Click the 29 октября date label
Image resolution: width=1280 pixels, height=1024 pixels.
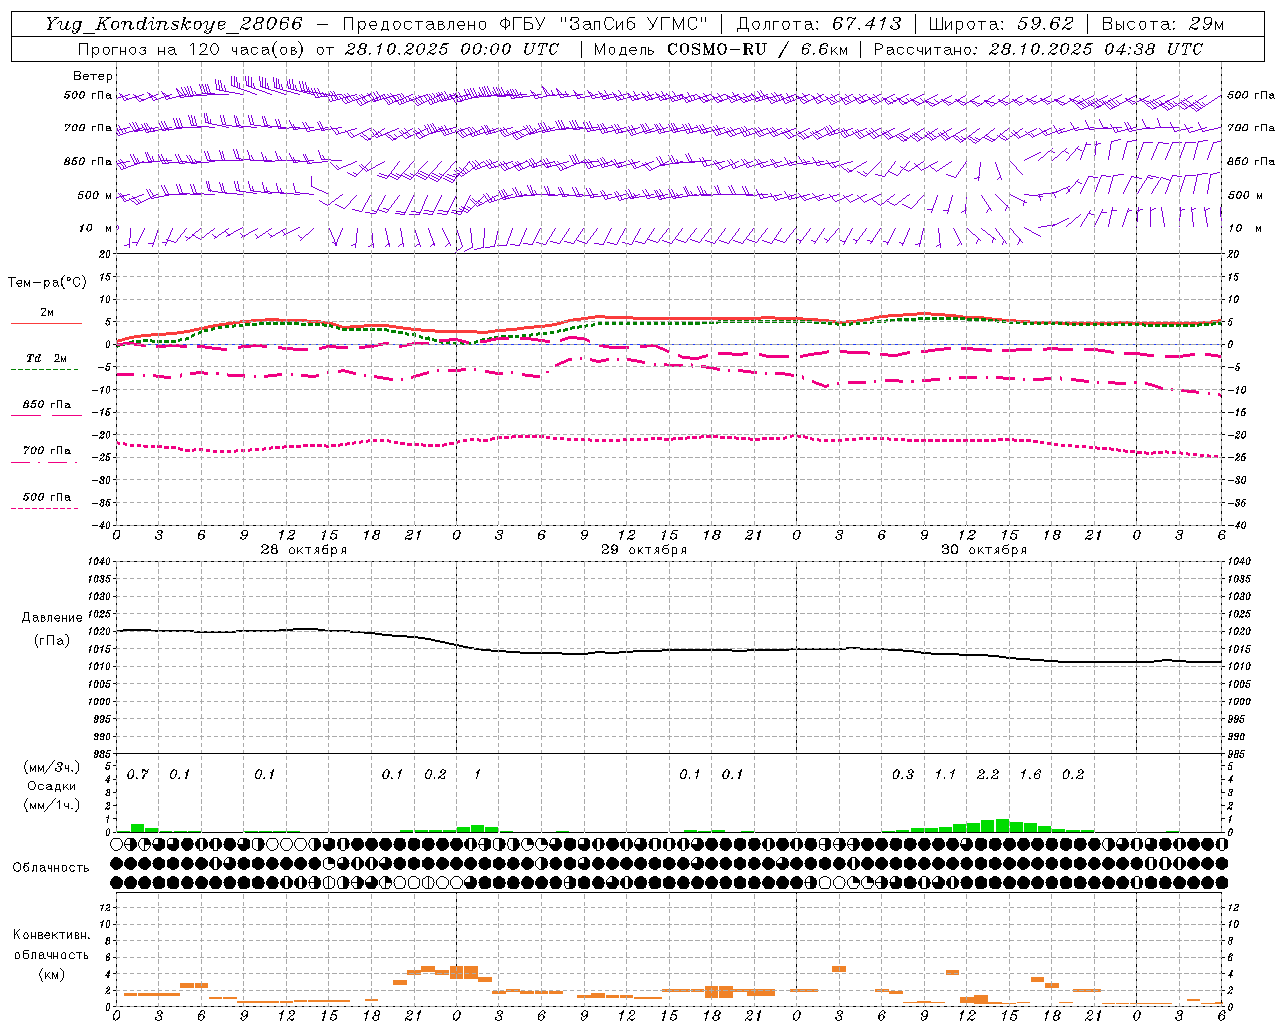click(x=644, y=550)
